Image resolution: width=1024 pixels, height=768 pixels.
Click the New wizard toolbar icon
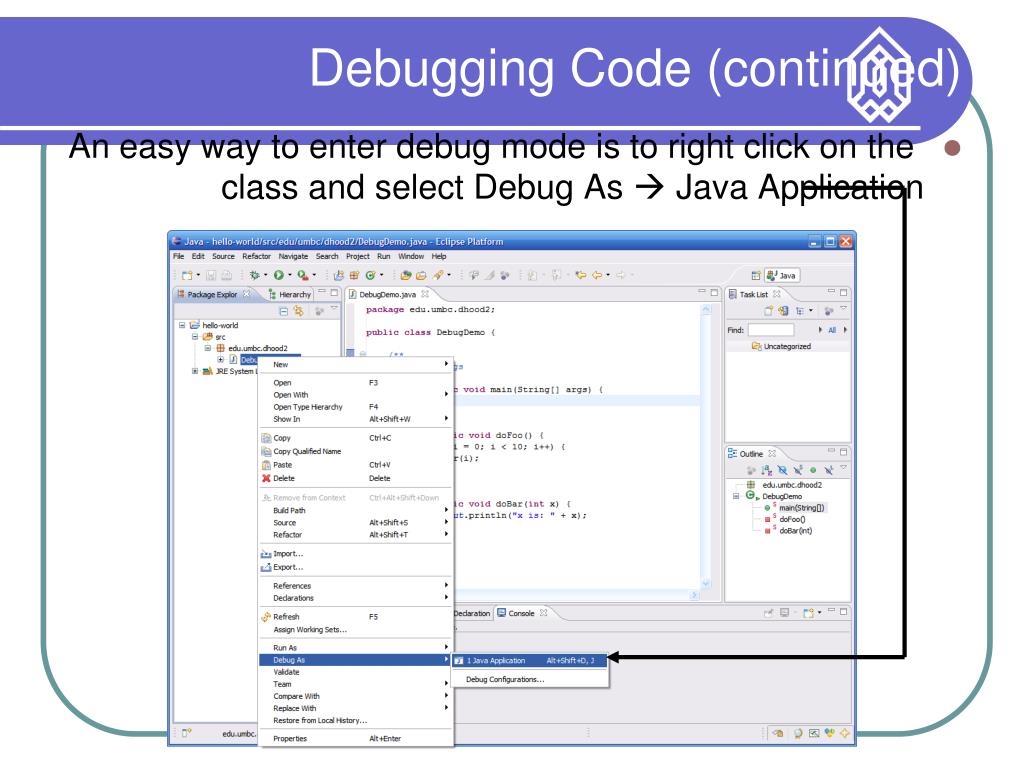[x=187, y=276]
